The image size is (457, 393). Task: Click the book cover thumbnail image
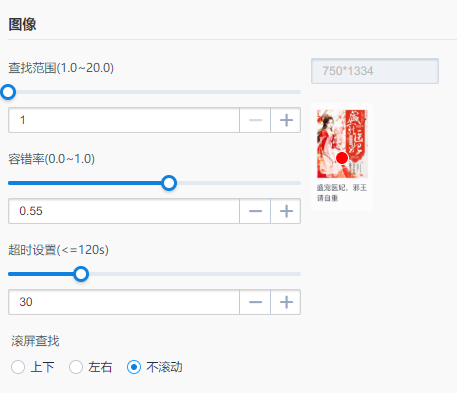click(x=342, y=144)
